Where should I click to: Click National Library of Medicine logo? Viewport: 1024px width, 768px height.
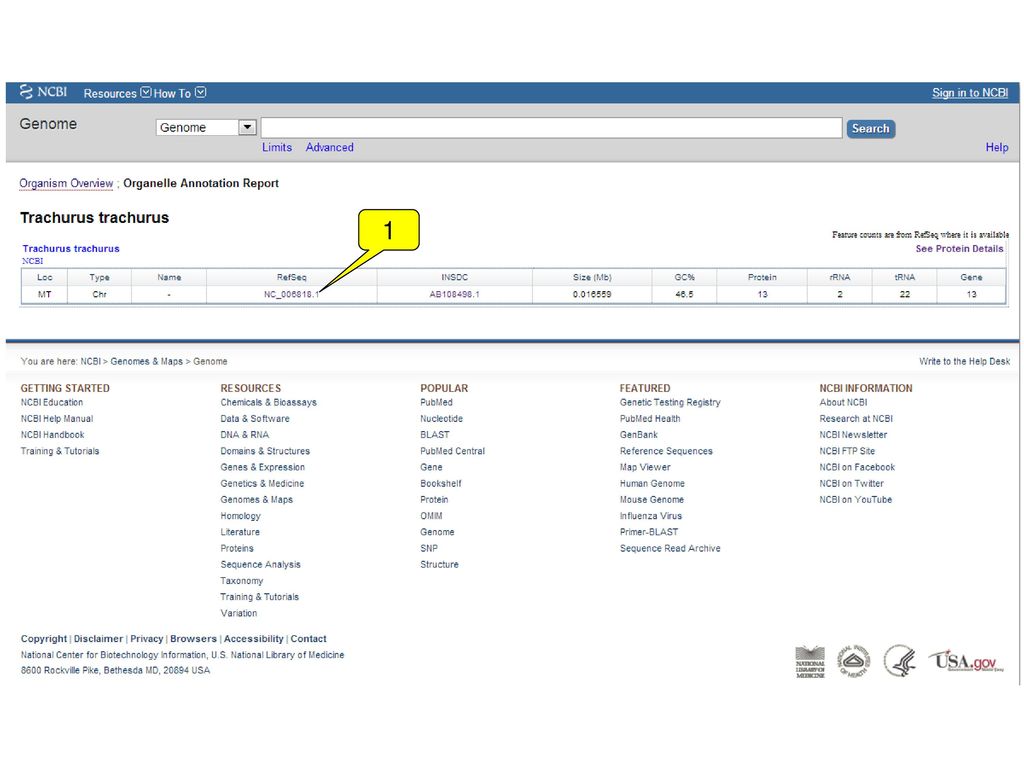tap(810, 662)
